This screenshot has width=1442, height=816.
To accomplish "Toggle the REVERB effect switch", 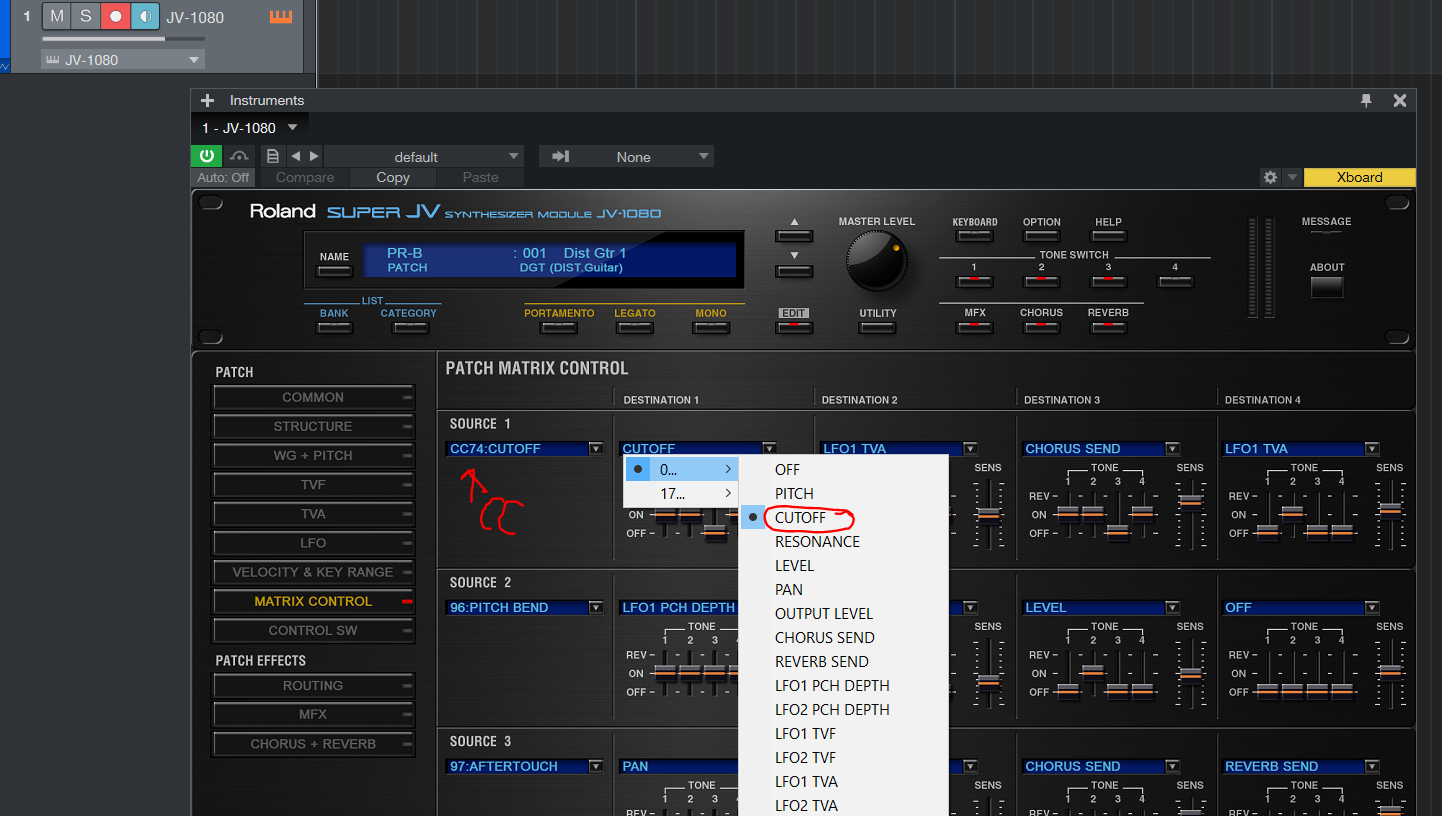I will click(1108, 327).
